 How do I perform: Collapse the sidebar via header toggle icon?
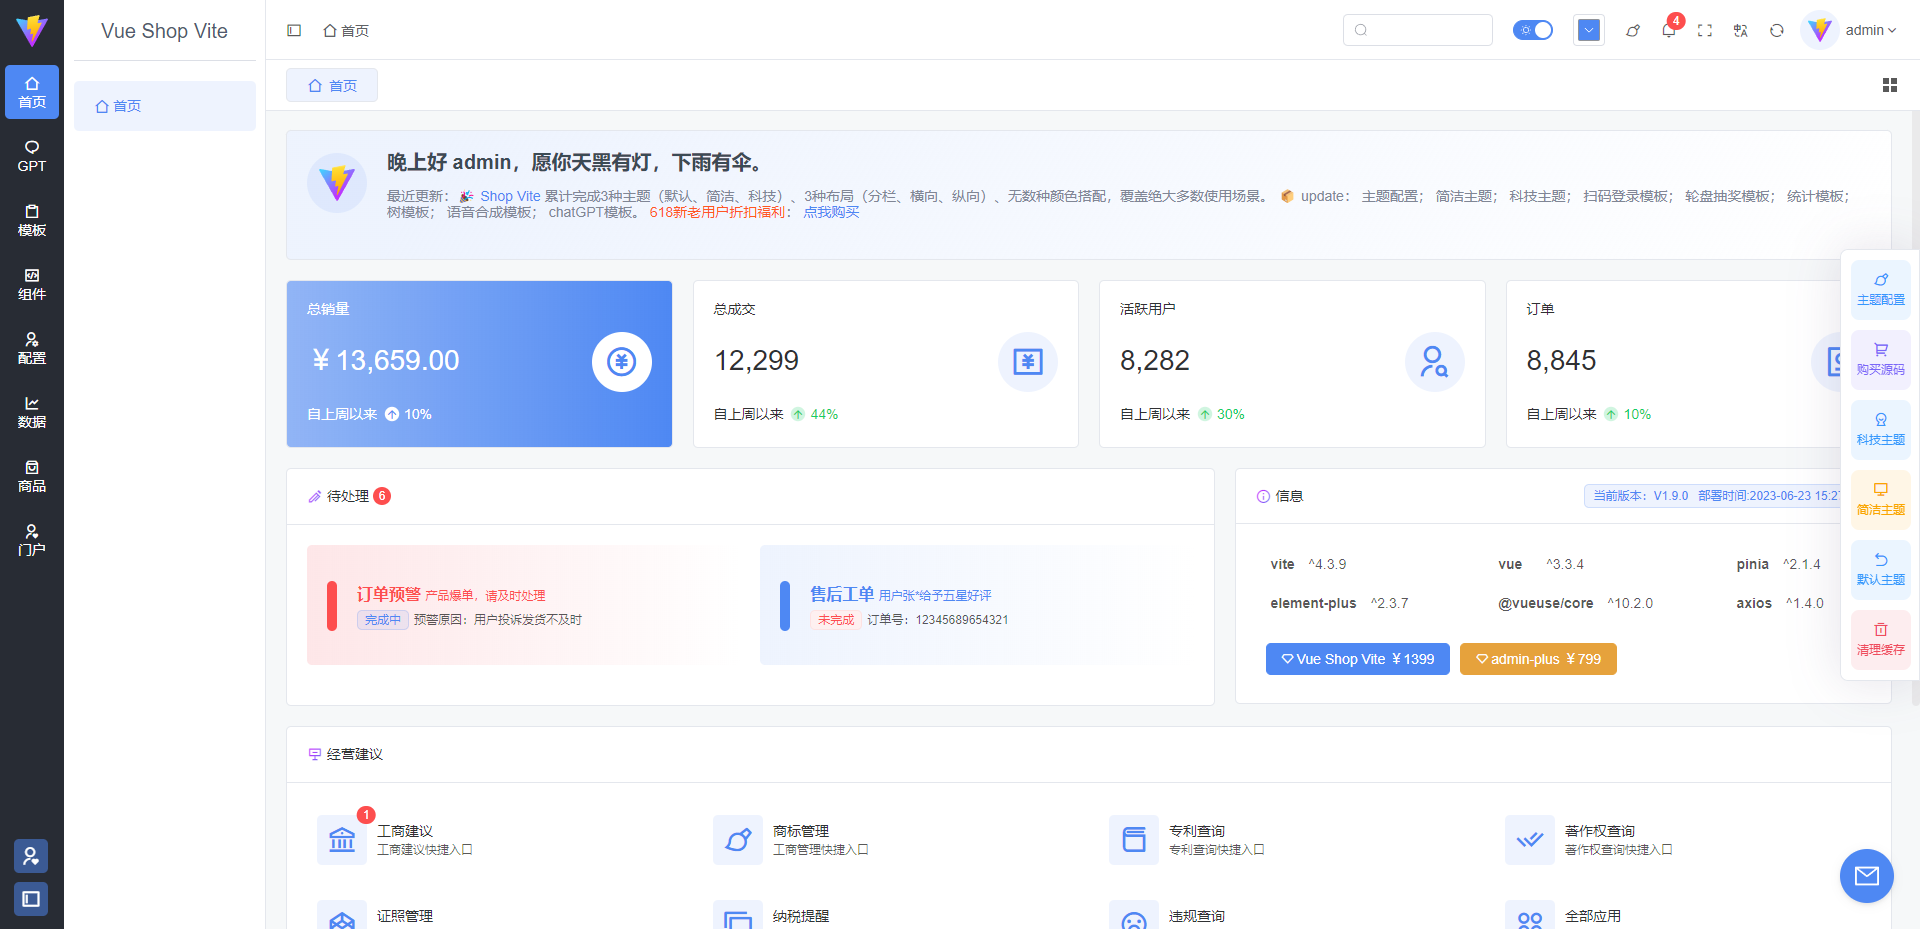click(294, 31)
